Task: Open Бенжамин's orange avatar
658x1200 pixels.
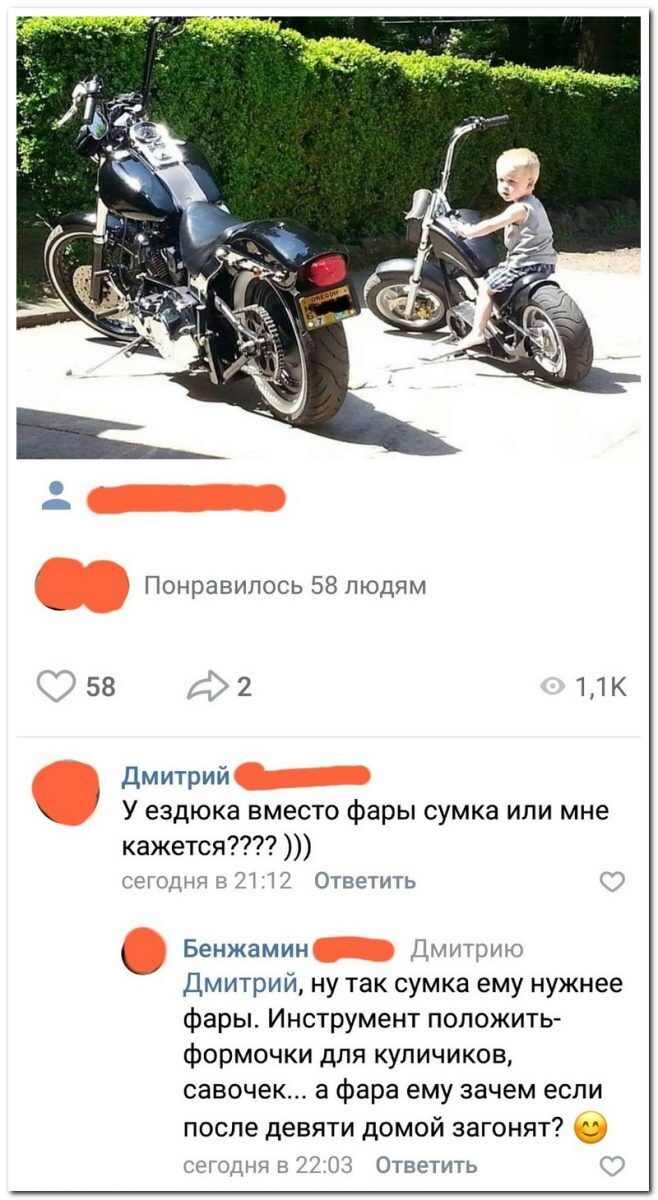Action: [145, 950]
